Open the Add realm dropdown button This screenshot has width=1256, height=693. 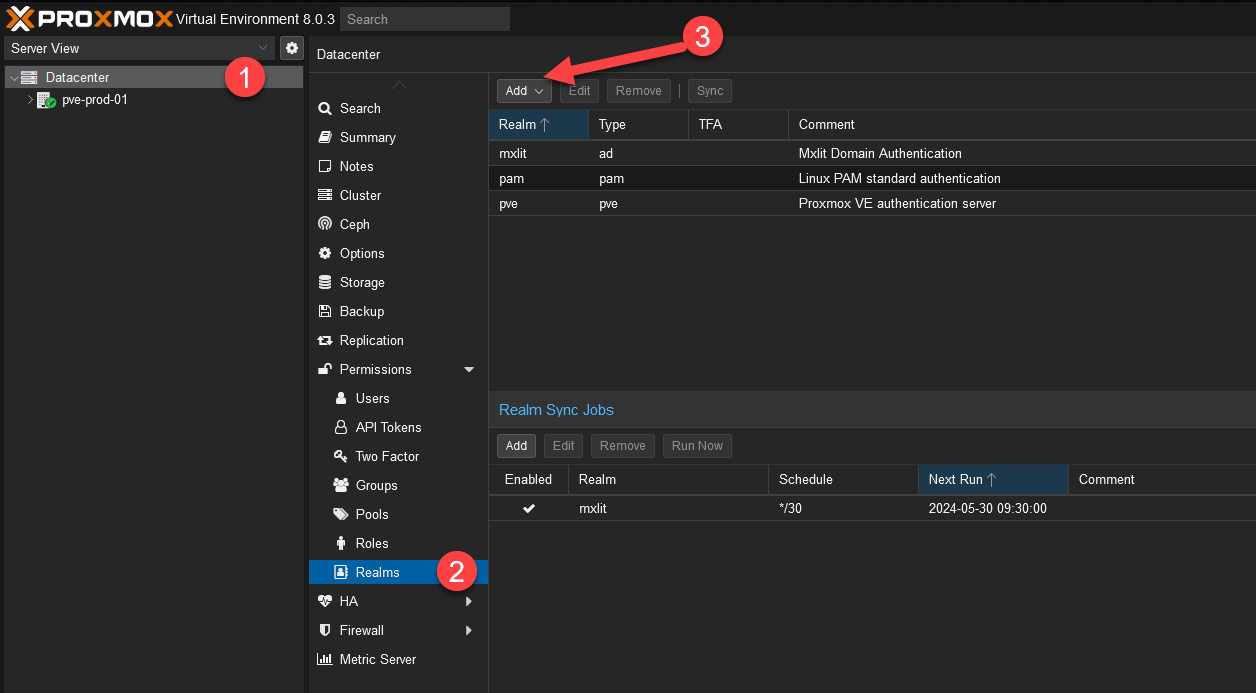(524, 91)
